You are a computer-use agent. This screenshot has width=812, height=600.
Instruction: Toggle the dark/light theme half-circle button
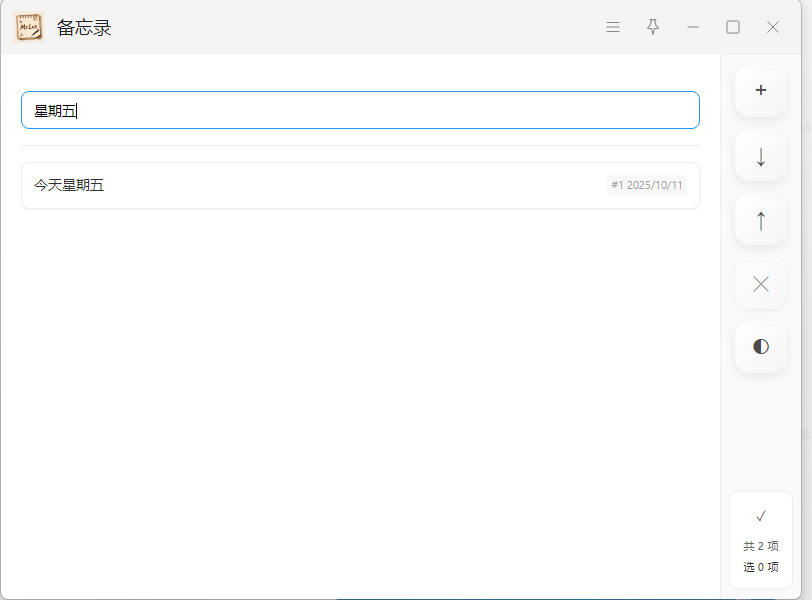[760, 347]
